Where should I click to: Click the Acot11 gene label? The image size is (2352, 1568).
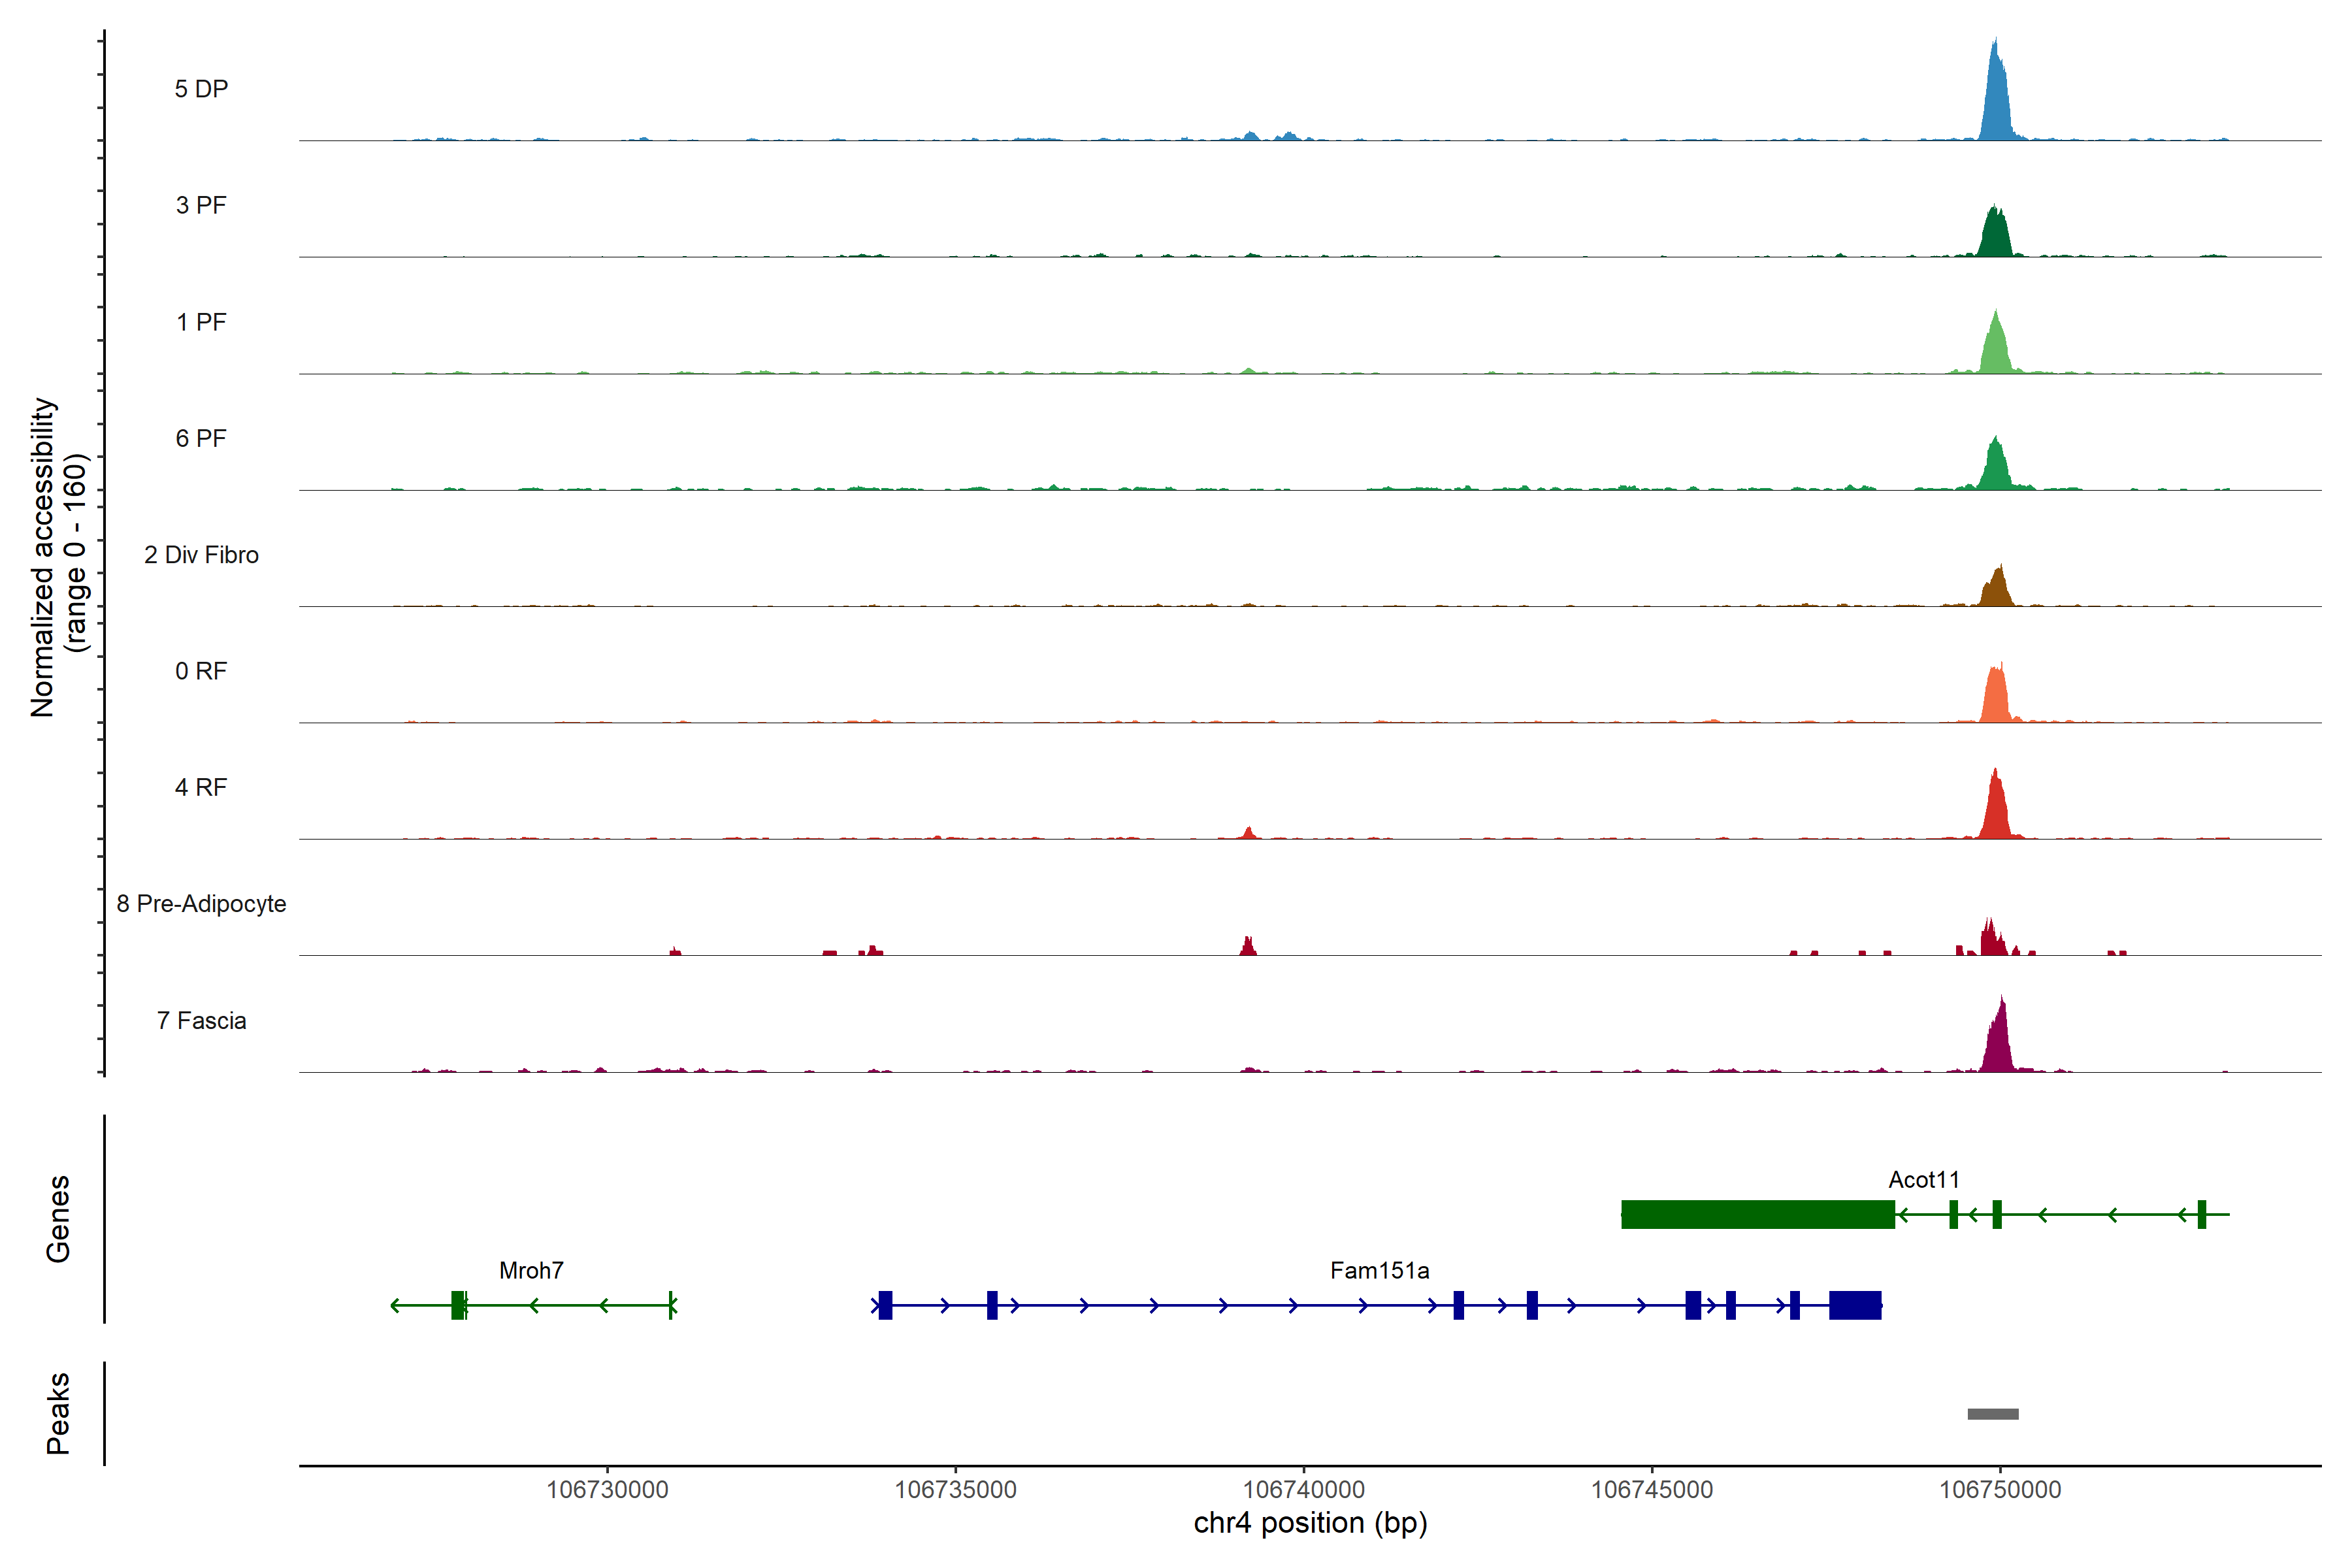pos(1923,1180)
